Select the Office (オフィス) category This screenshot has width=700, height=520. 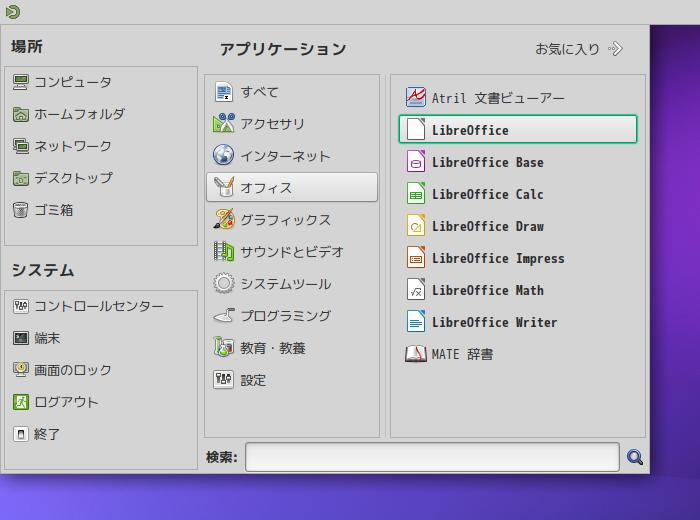pos(292,187)
